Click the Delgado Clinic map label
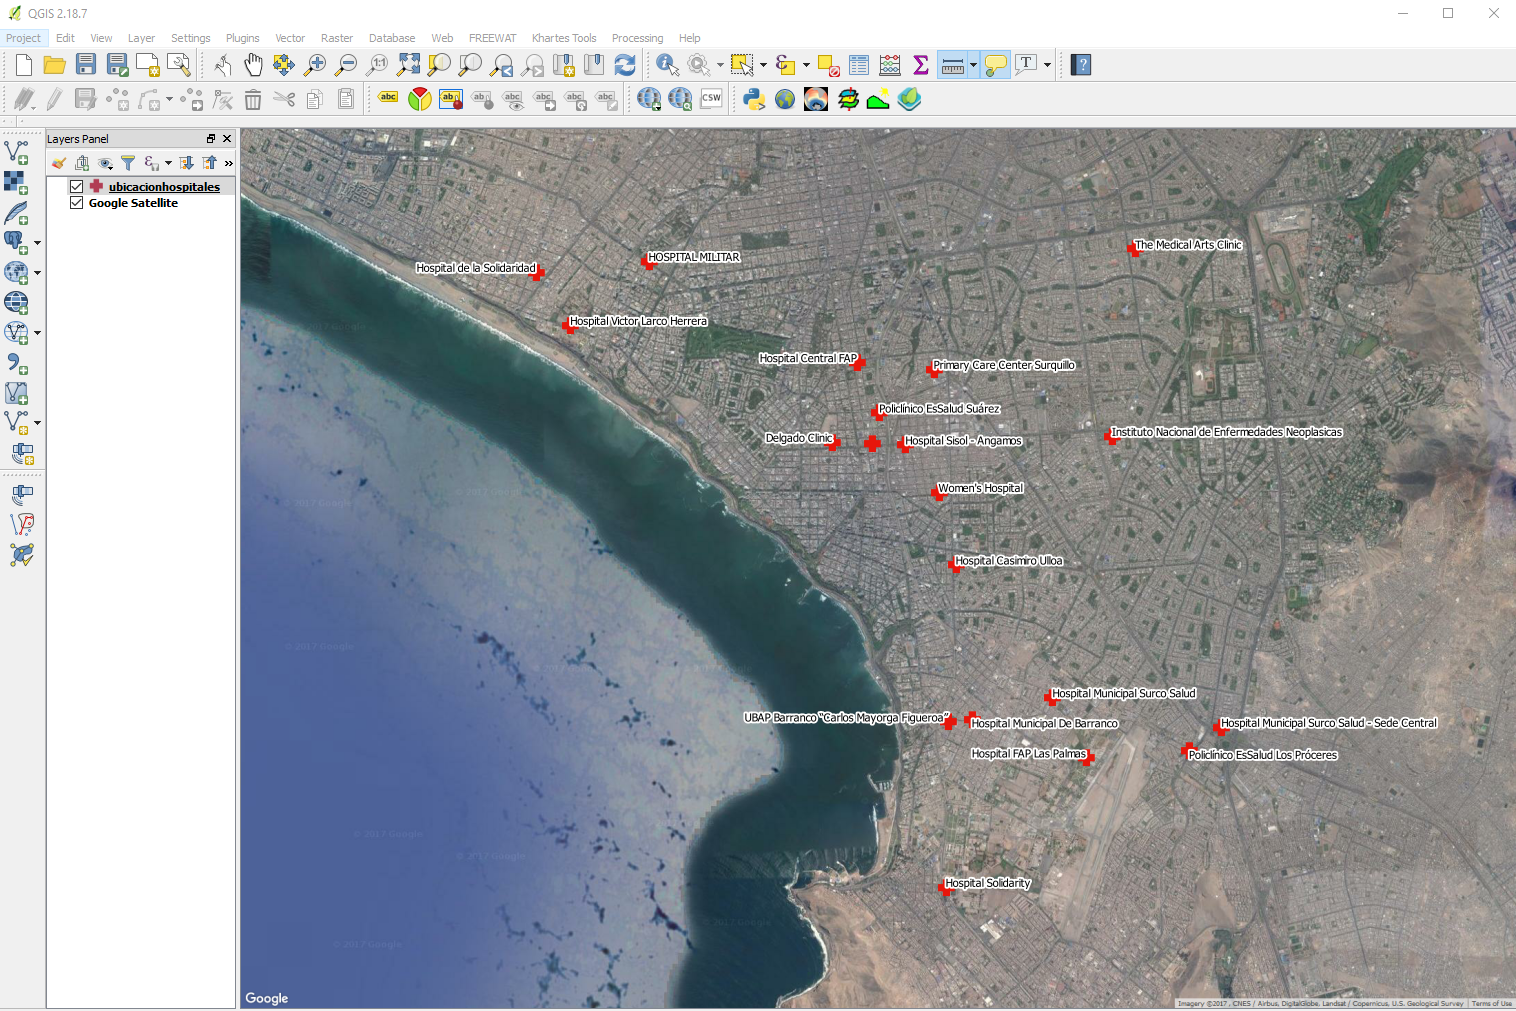This screenshot has height=1011, width=1516. pyautogui.click(x=799, y=438)
